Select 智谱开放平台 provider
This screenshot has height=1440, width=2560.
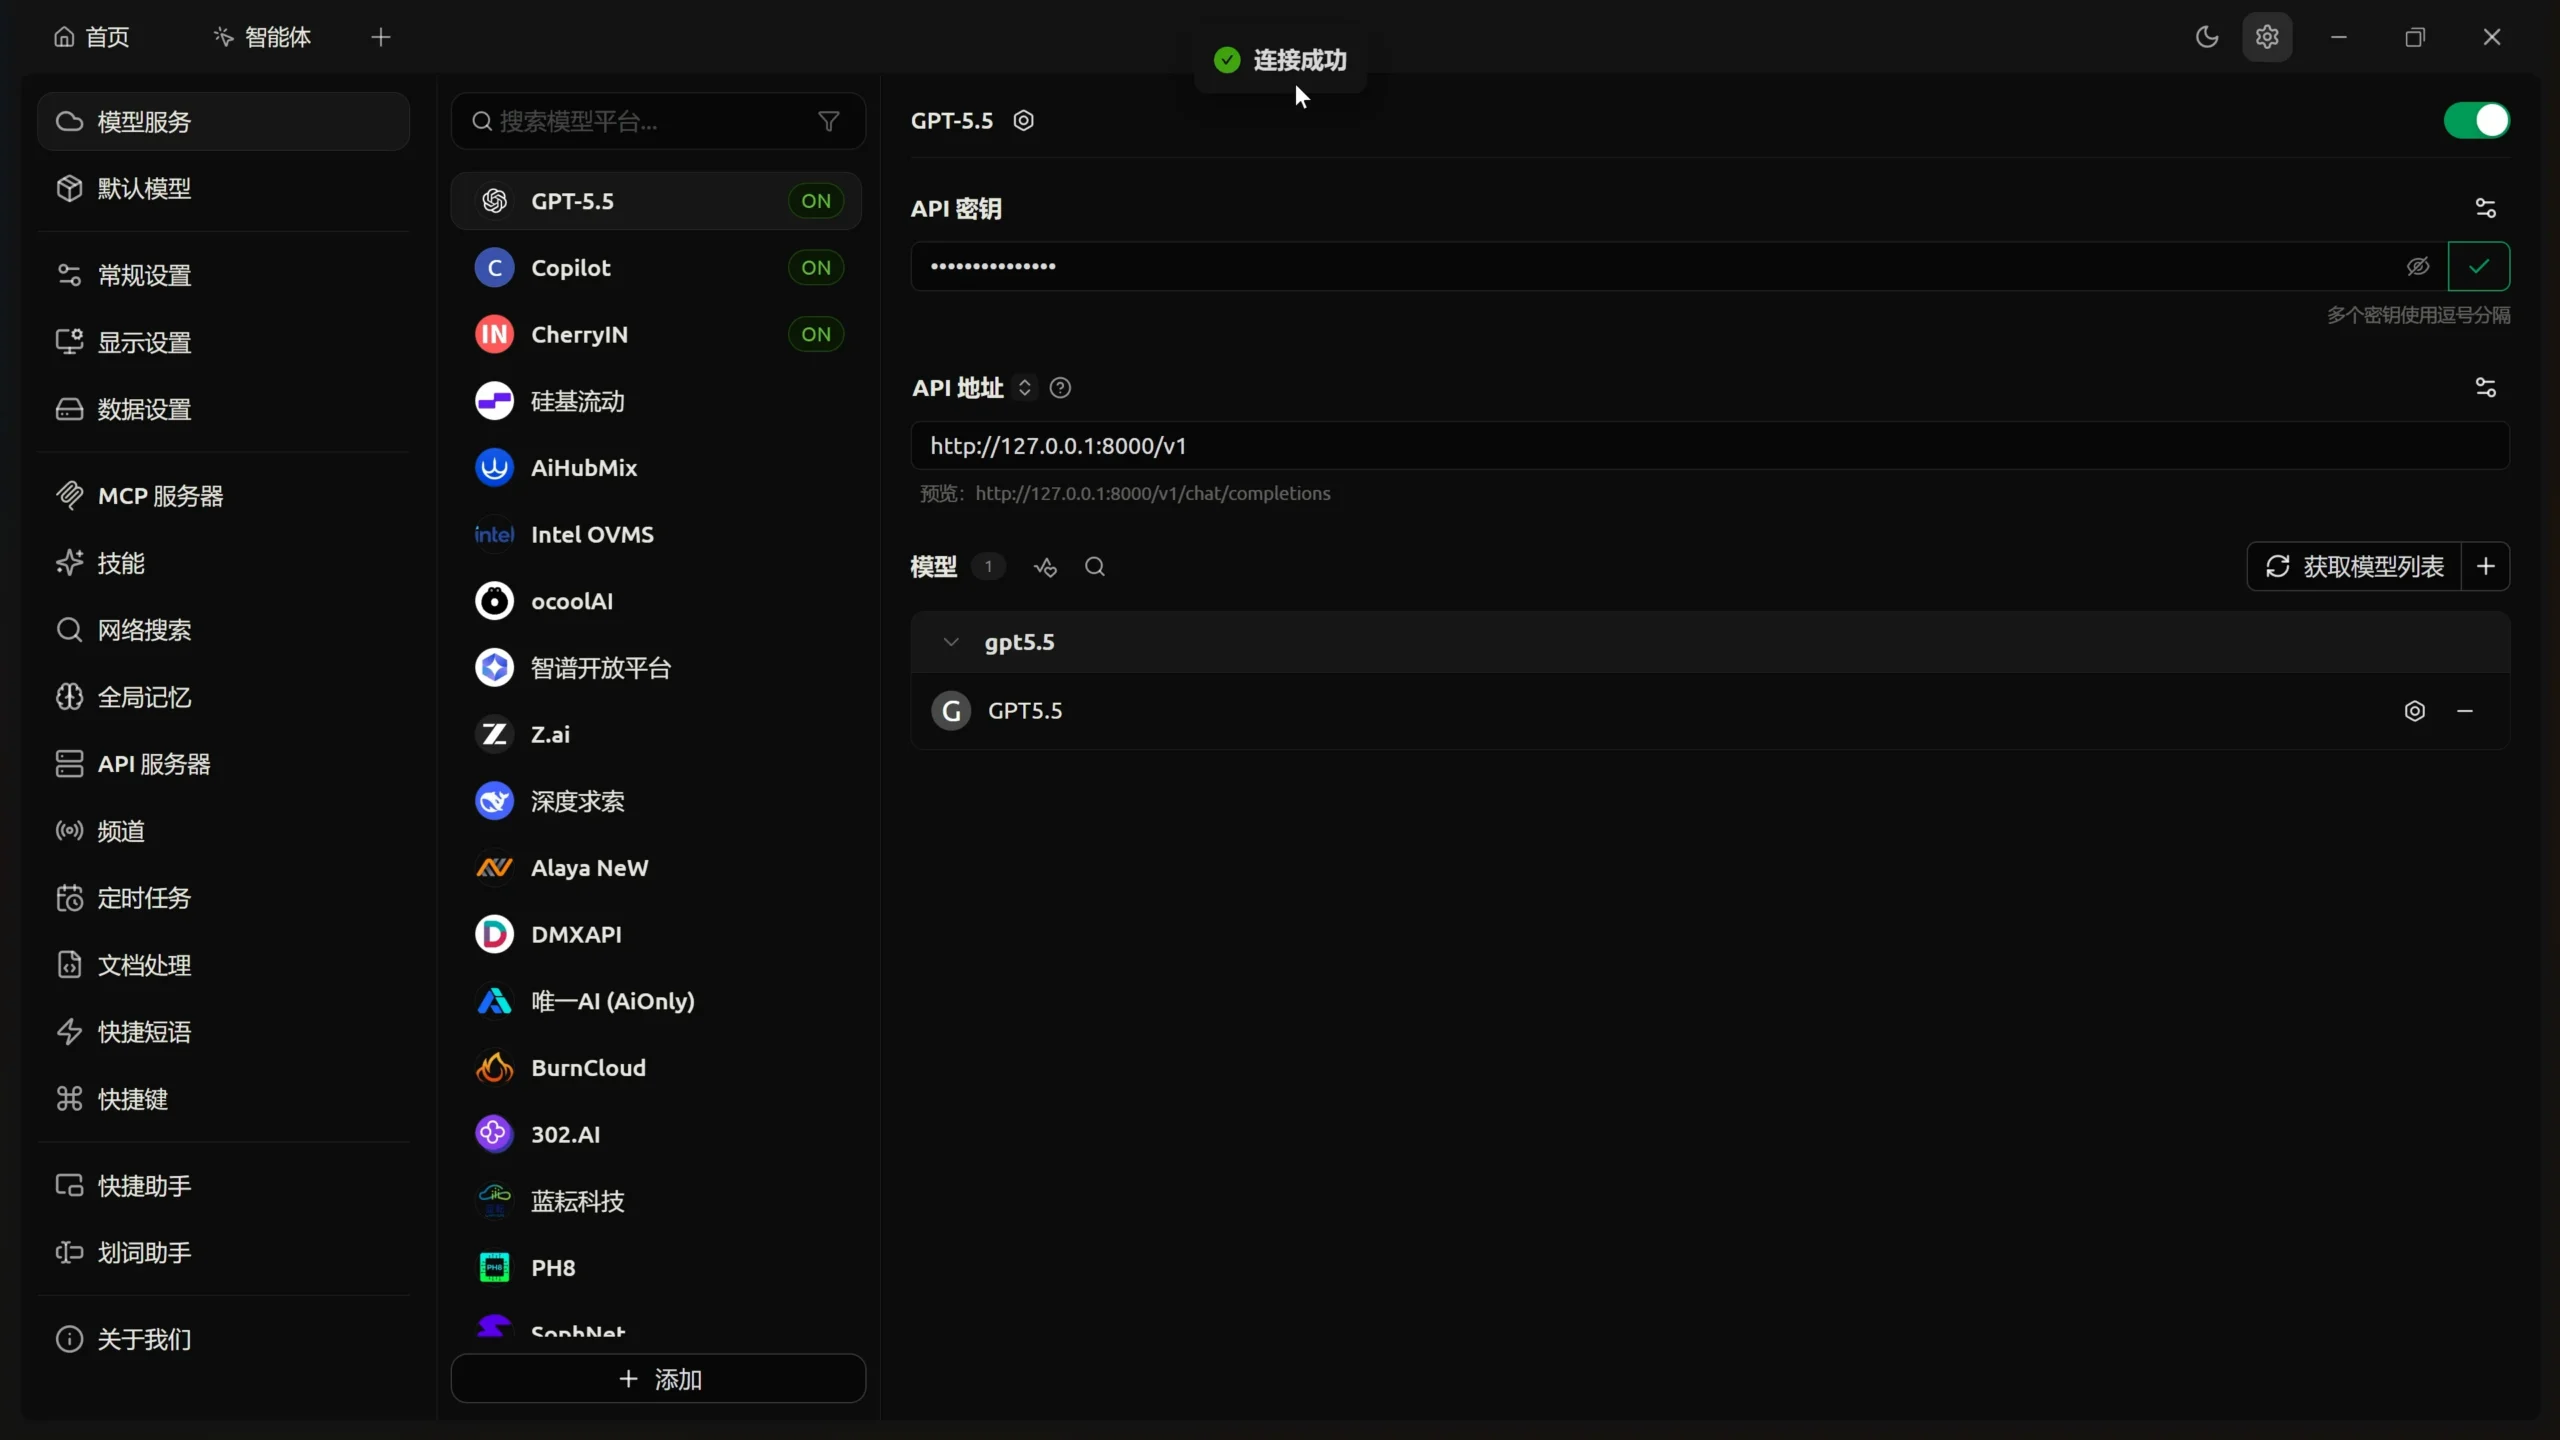pos(656,667)
